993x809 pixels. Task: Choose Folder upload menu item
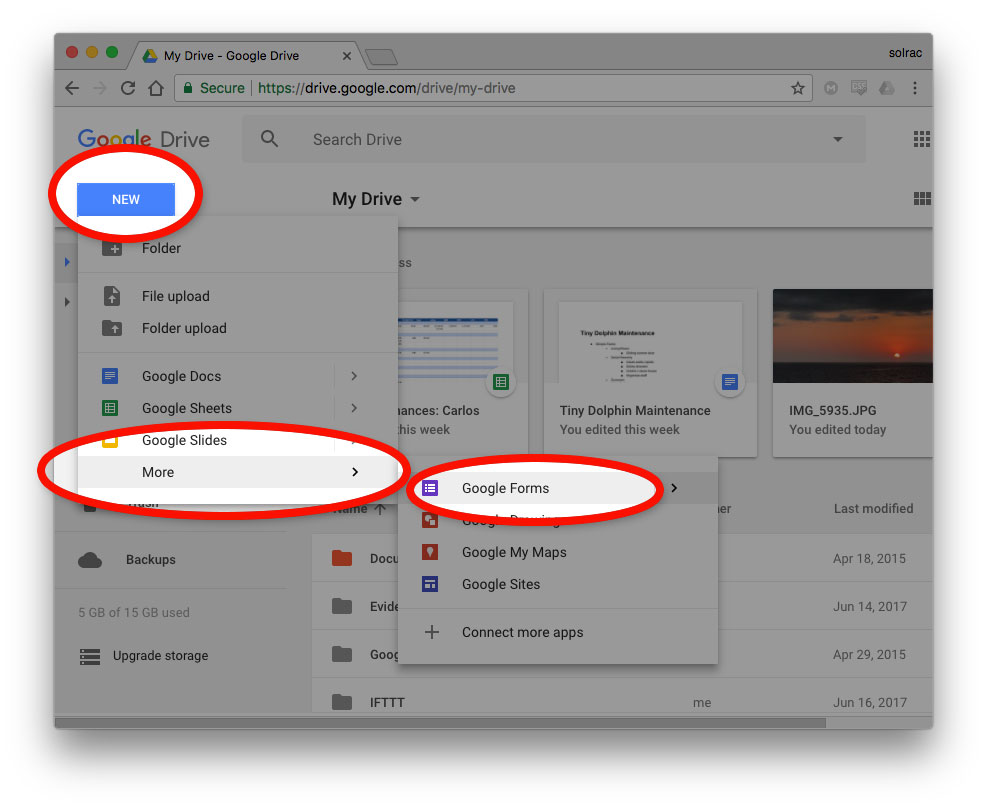click(237, 328)
